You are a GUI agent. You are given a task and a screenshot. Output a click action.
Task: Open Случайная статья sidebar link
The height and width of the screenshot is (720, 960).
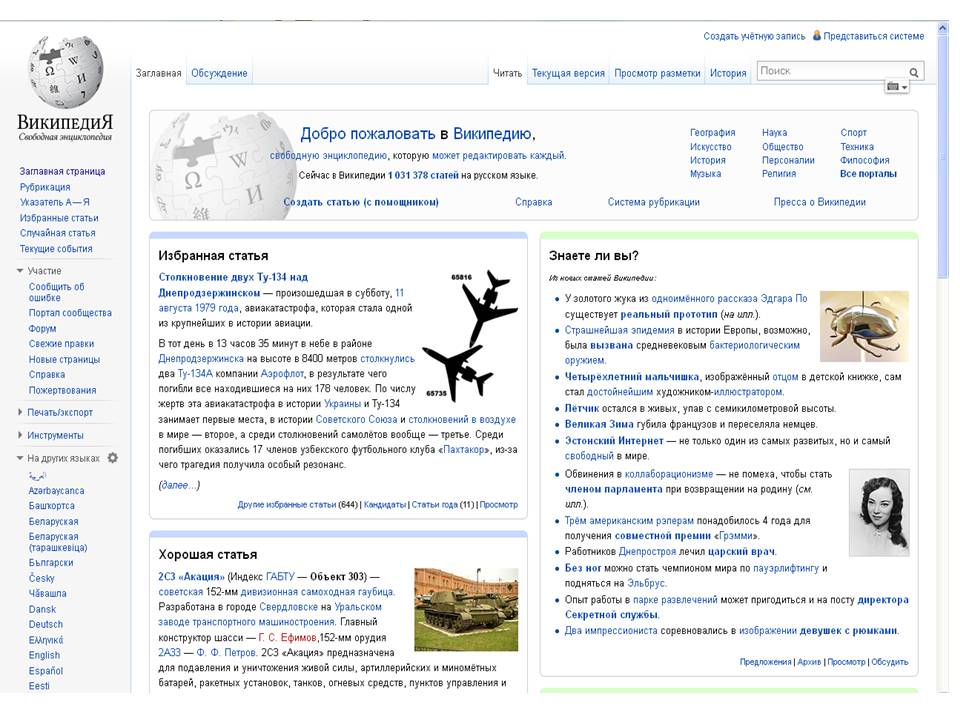tap(58, 233)
